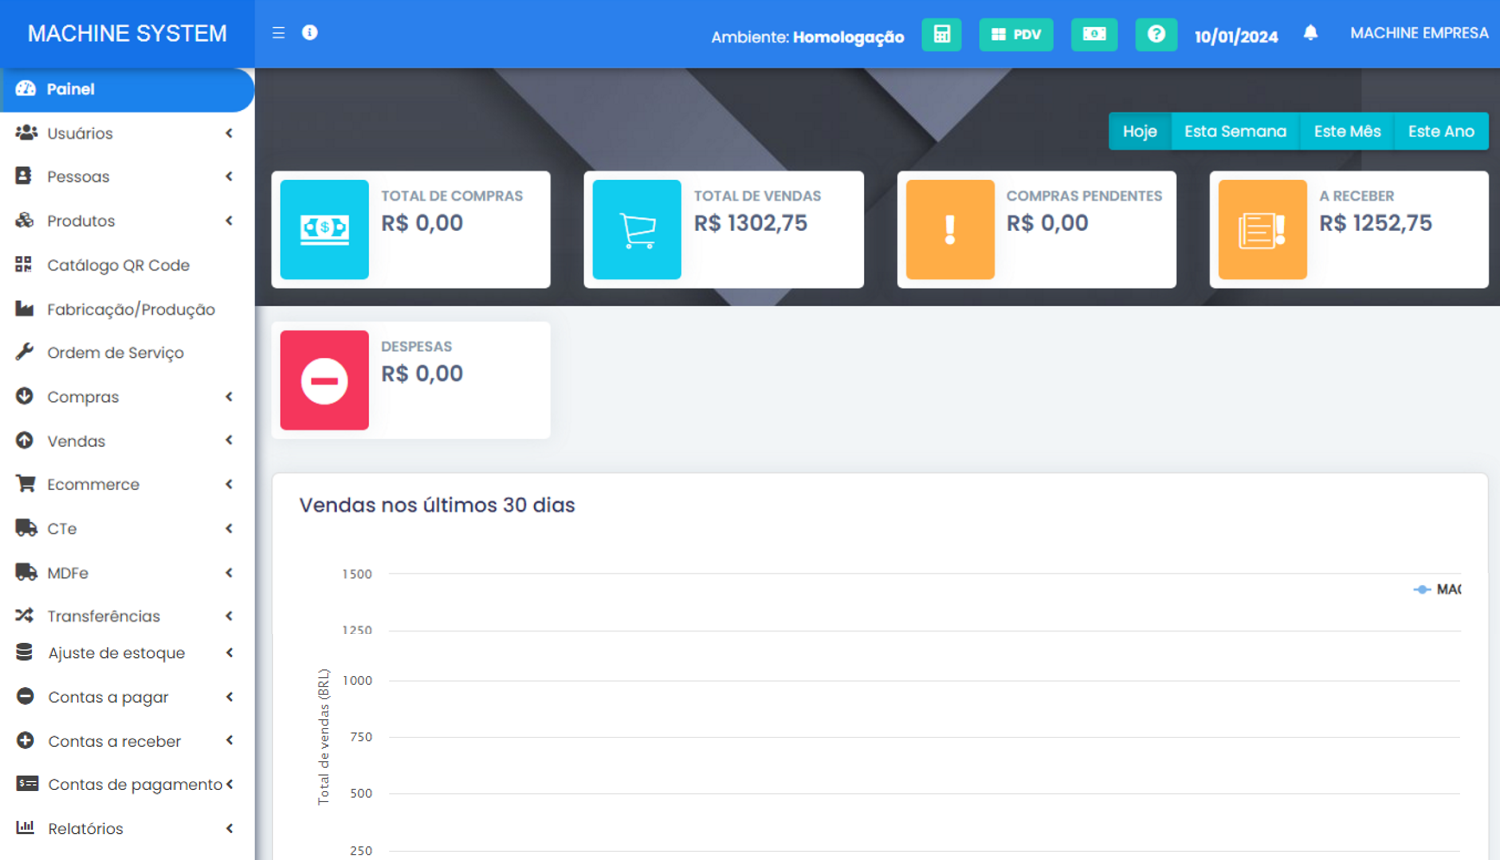Expand the Contas de pagamento arrow
1500x860 pixels.
[x=229, y=785]
